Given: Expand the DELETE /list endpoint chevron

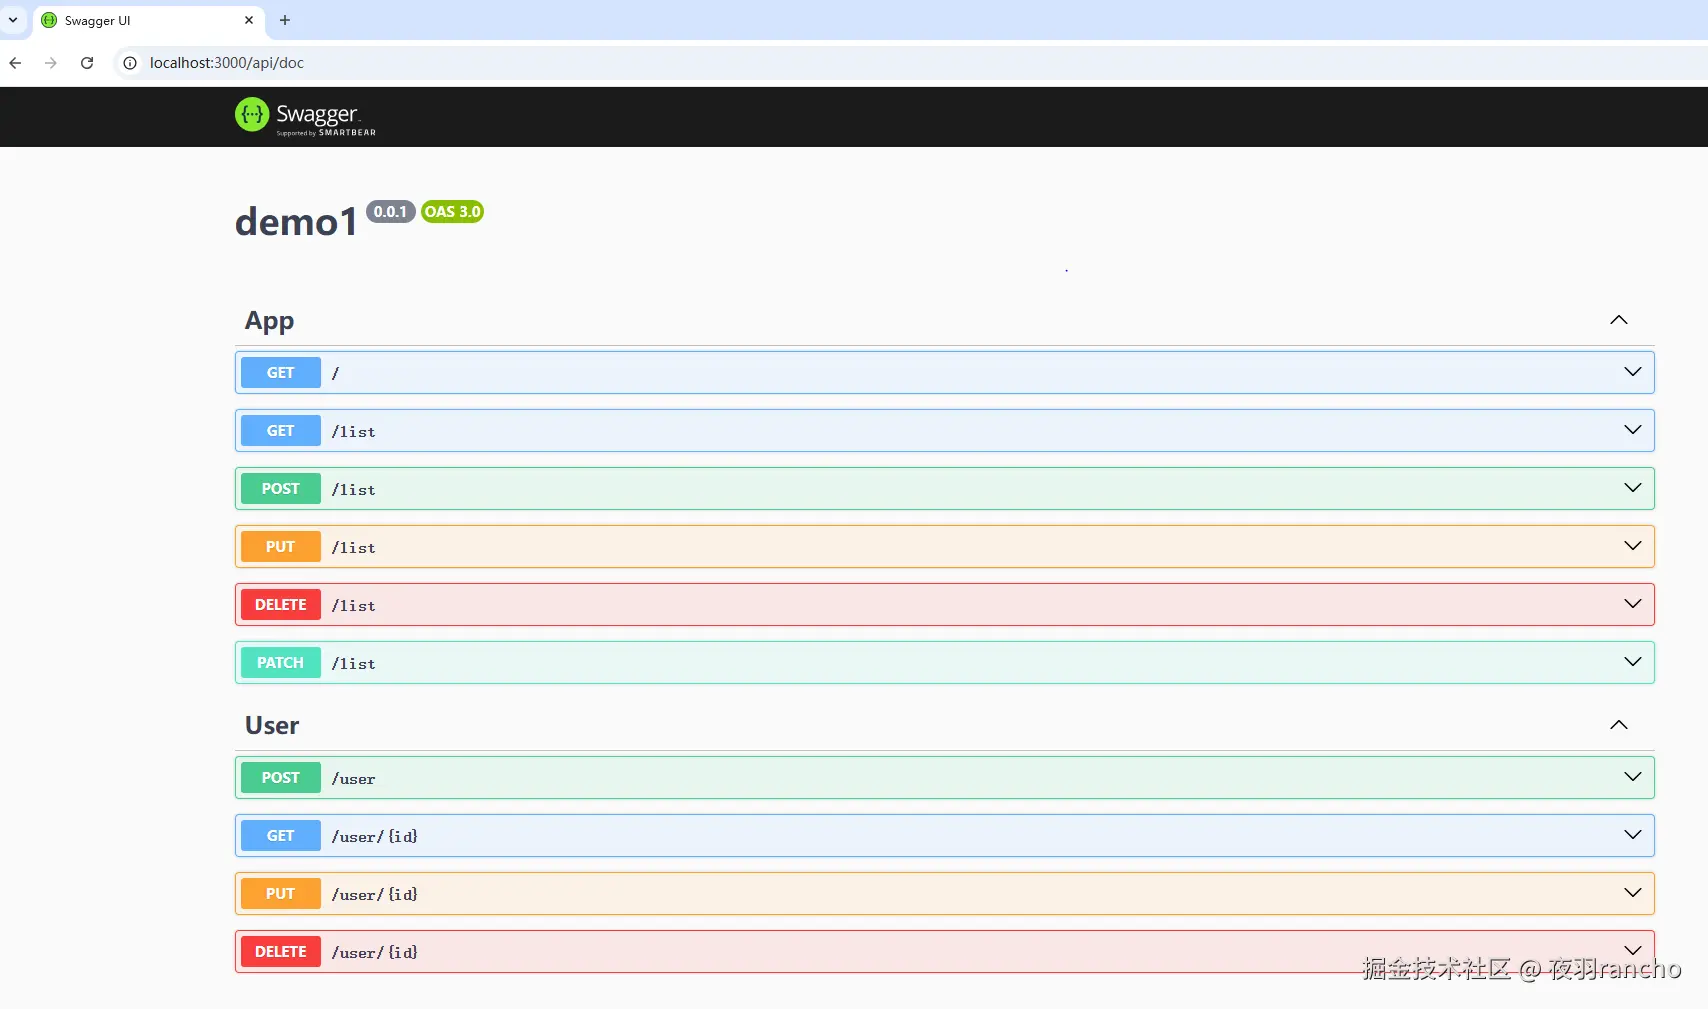Looking at the screenshot, I should tap(1633, 604).
